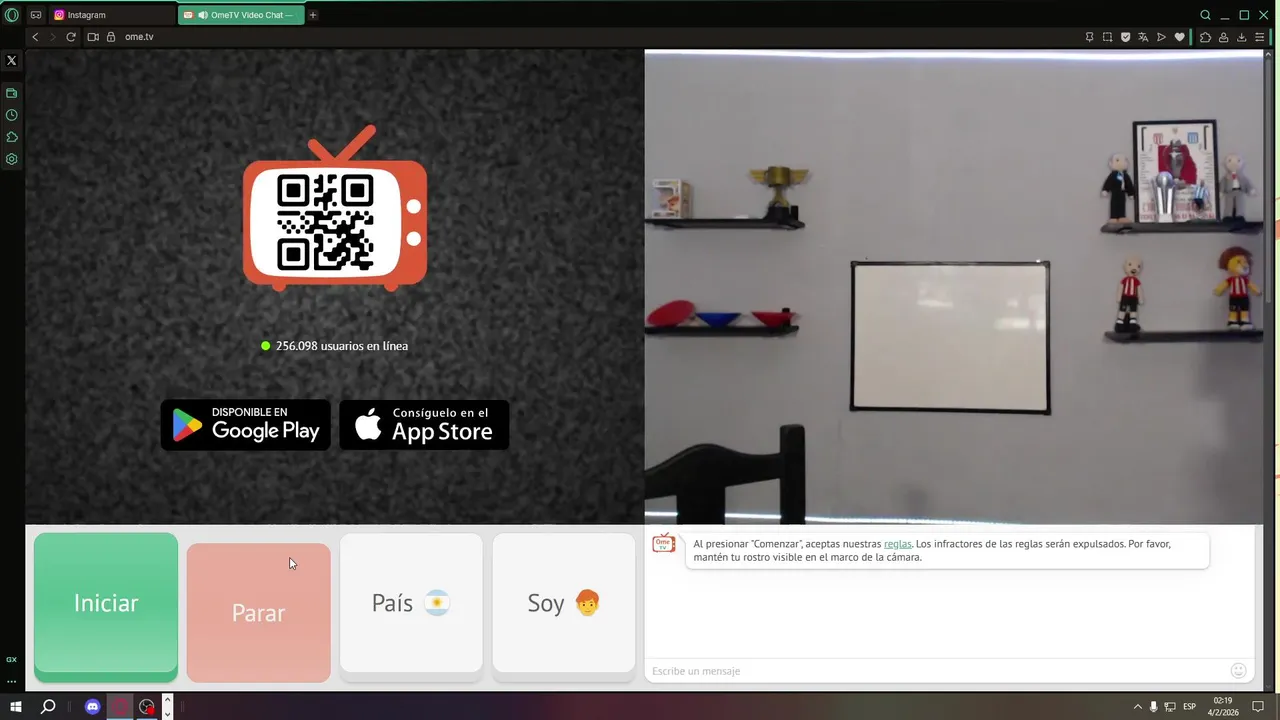Switch to the OmeTV Video Chat tab
The image size is (1280, 720).
(x=241, y=15)
